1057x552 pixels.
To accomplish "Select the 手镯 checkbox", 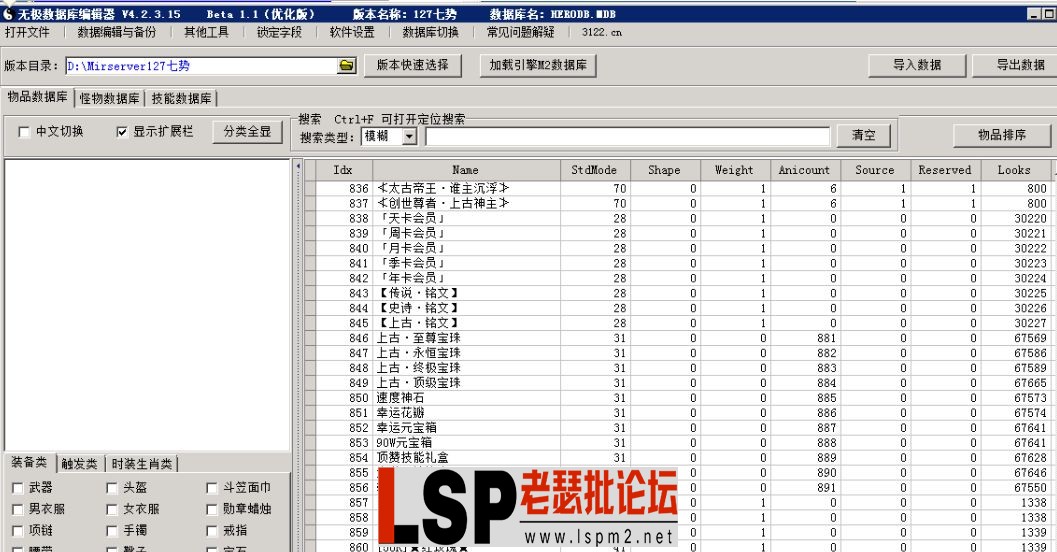I will click(x=112, y=531).
